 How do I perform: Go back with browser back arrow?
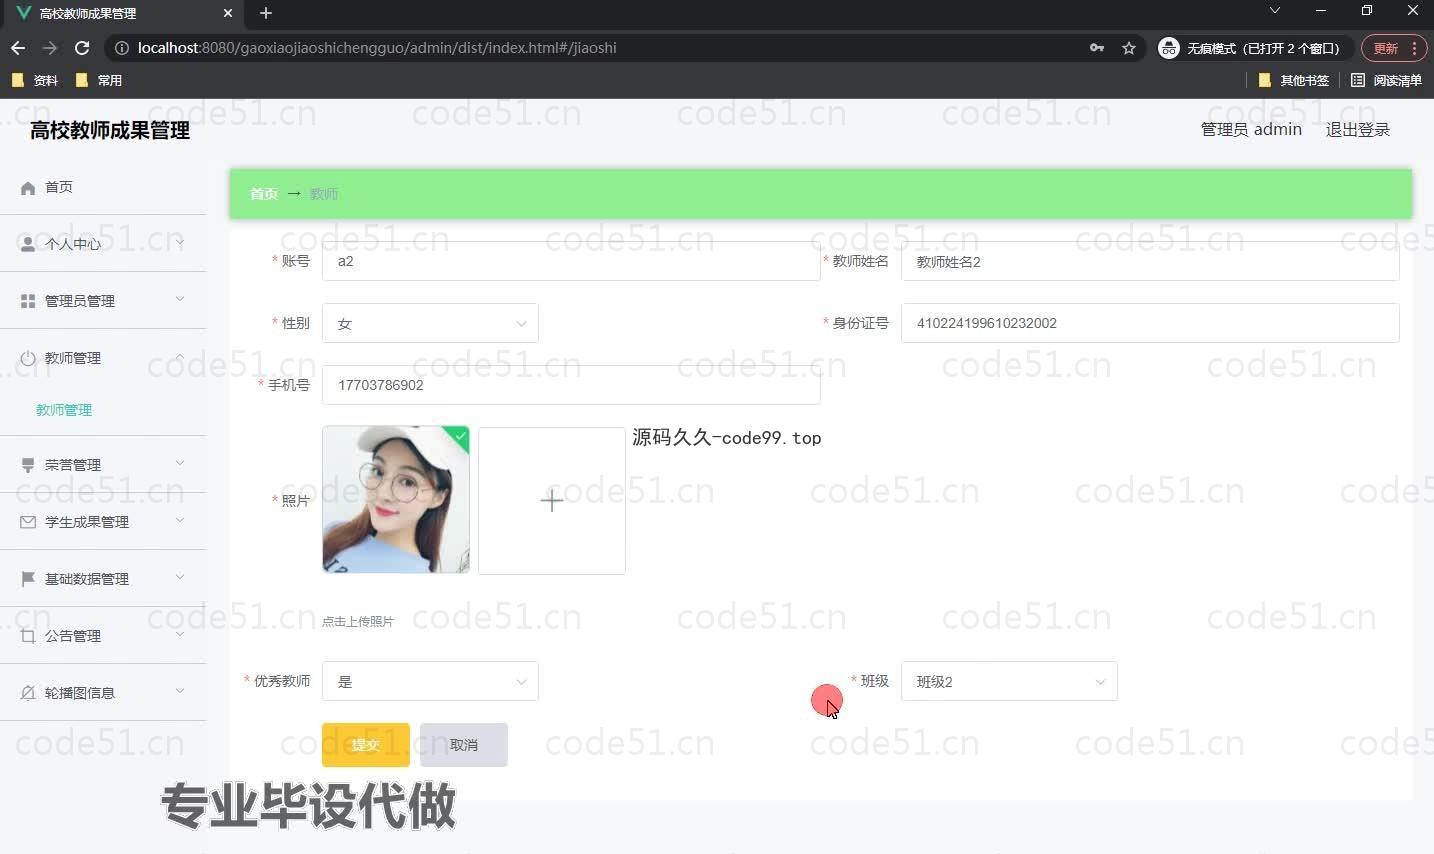[x=18, y=48]
